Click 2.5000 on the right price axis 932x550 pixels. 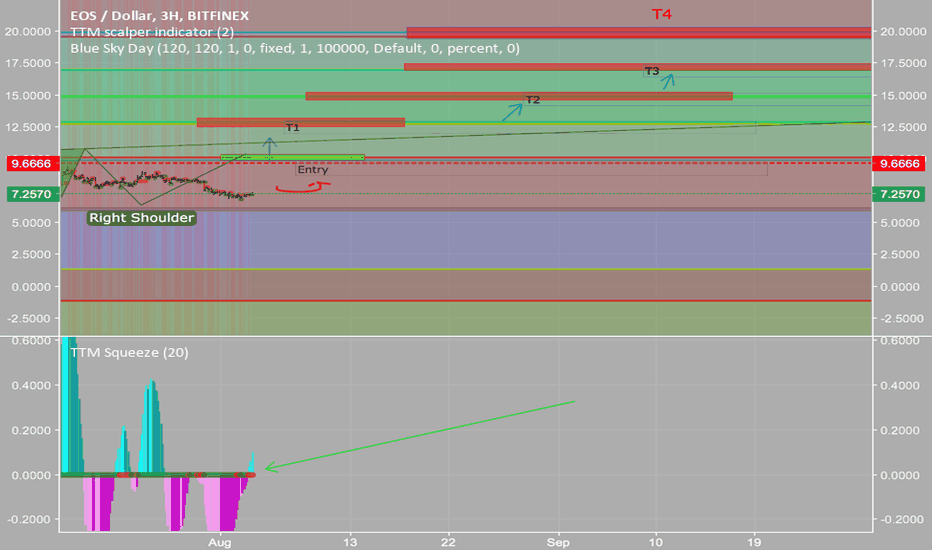pyautogui.click(x=901, y=254)
